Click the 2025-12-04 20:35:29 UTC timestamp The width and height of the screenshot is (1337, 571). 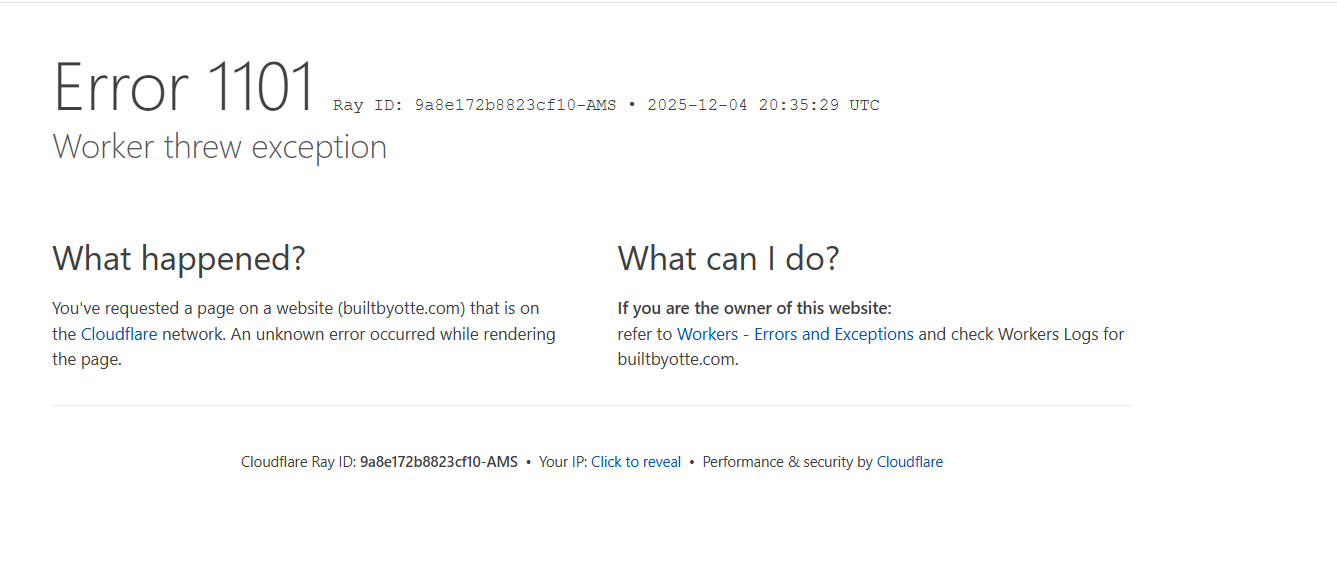click(763, 105)
